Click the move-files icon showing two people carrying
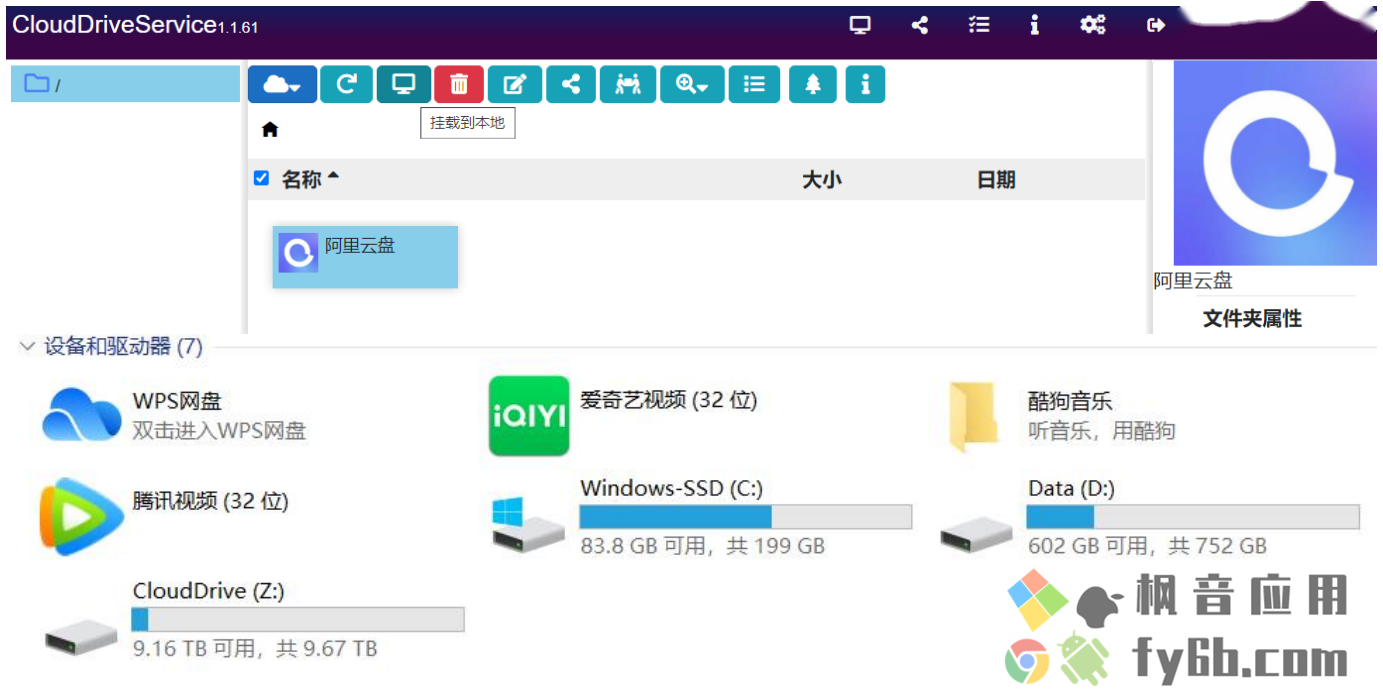 click(x=628, y=85)
